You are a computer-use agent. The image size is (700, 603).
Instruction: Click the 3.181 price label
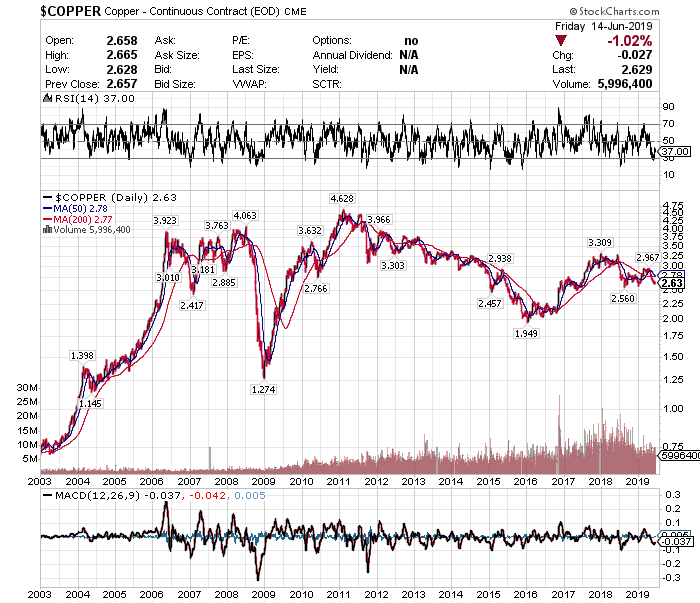[x=203, y=270]
